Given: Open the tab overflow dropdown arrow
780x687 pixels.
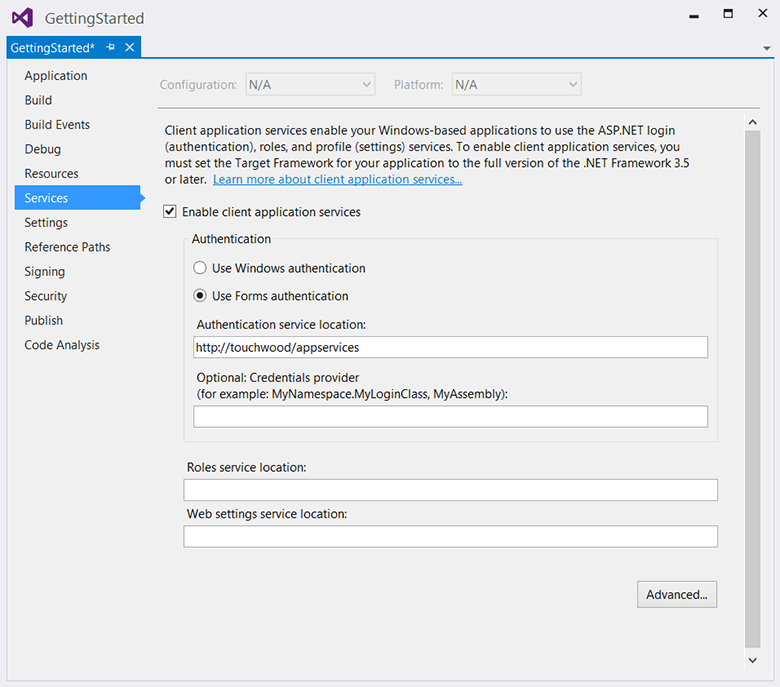Looking at the screenshot, I should (767, 48).
